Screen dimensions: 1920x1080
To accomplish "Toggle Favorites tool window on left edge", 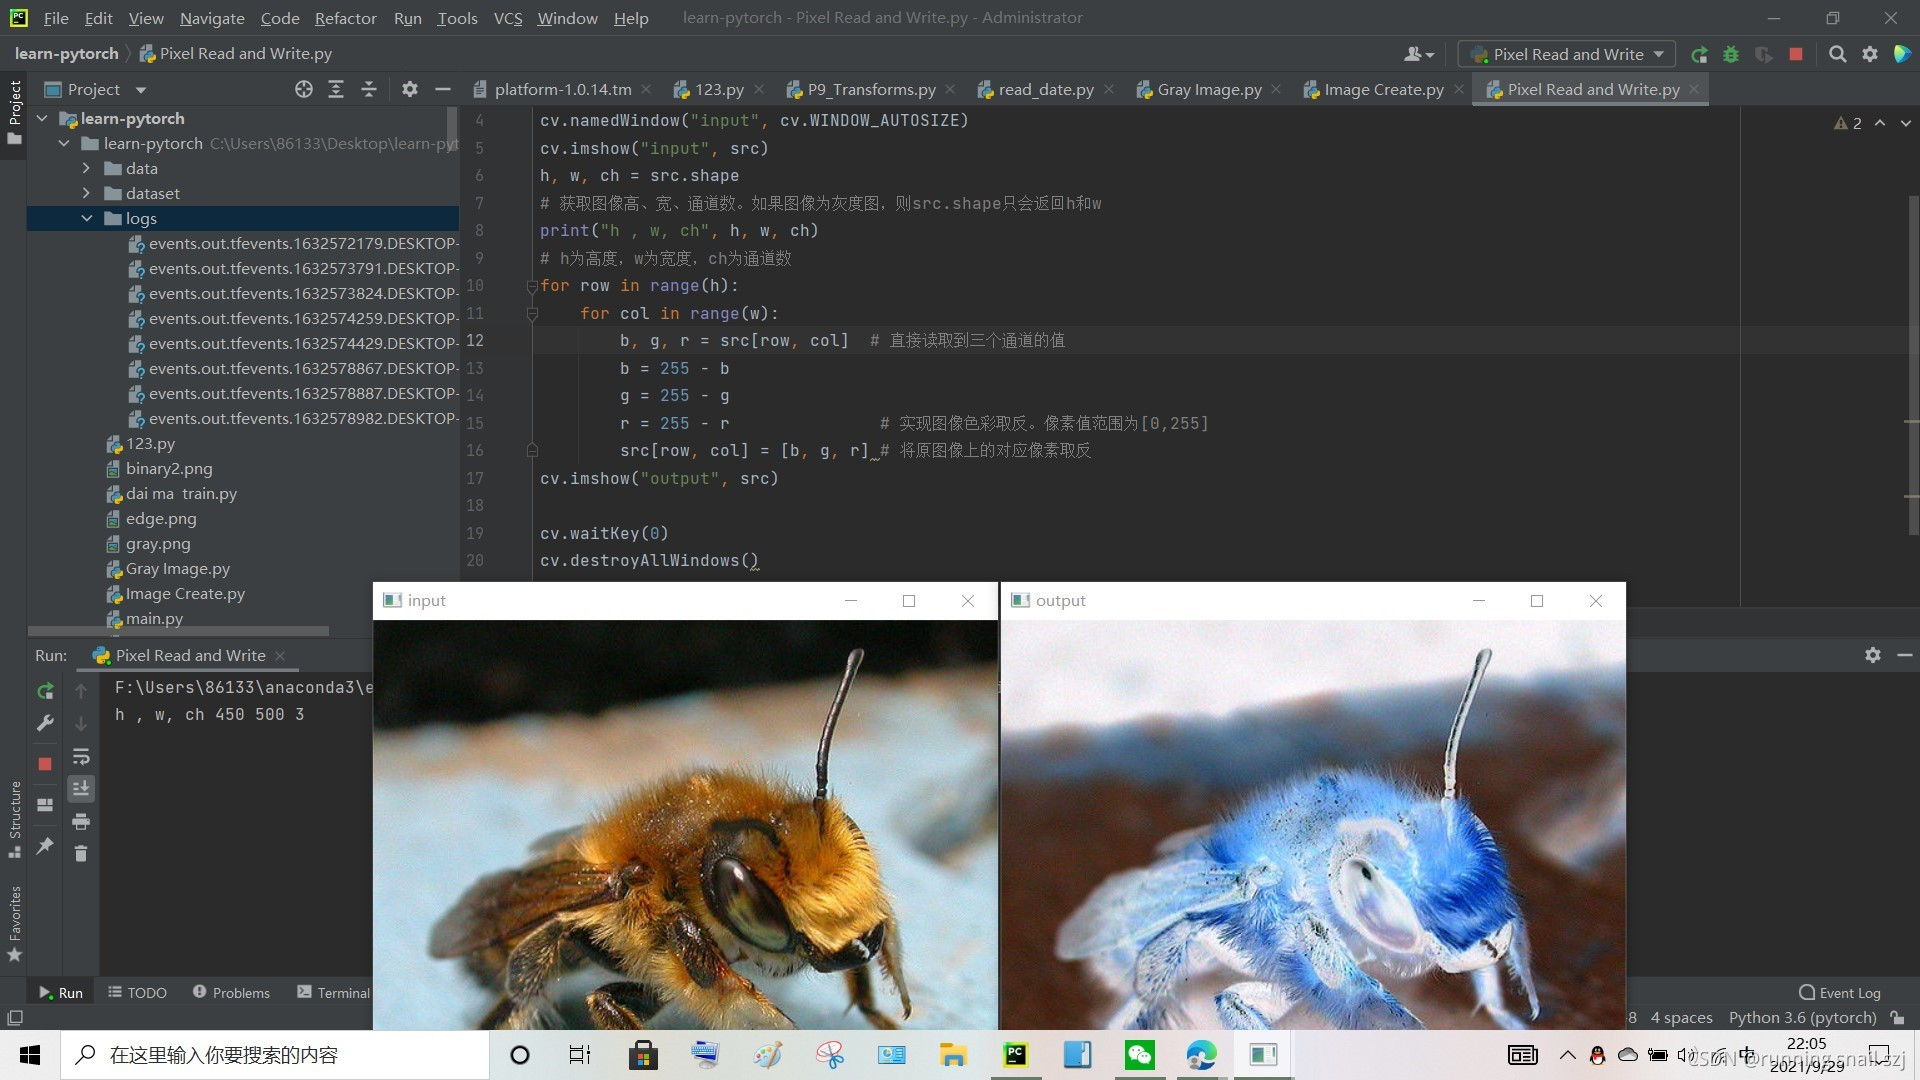I will click(14, 925).
